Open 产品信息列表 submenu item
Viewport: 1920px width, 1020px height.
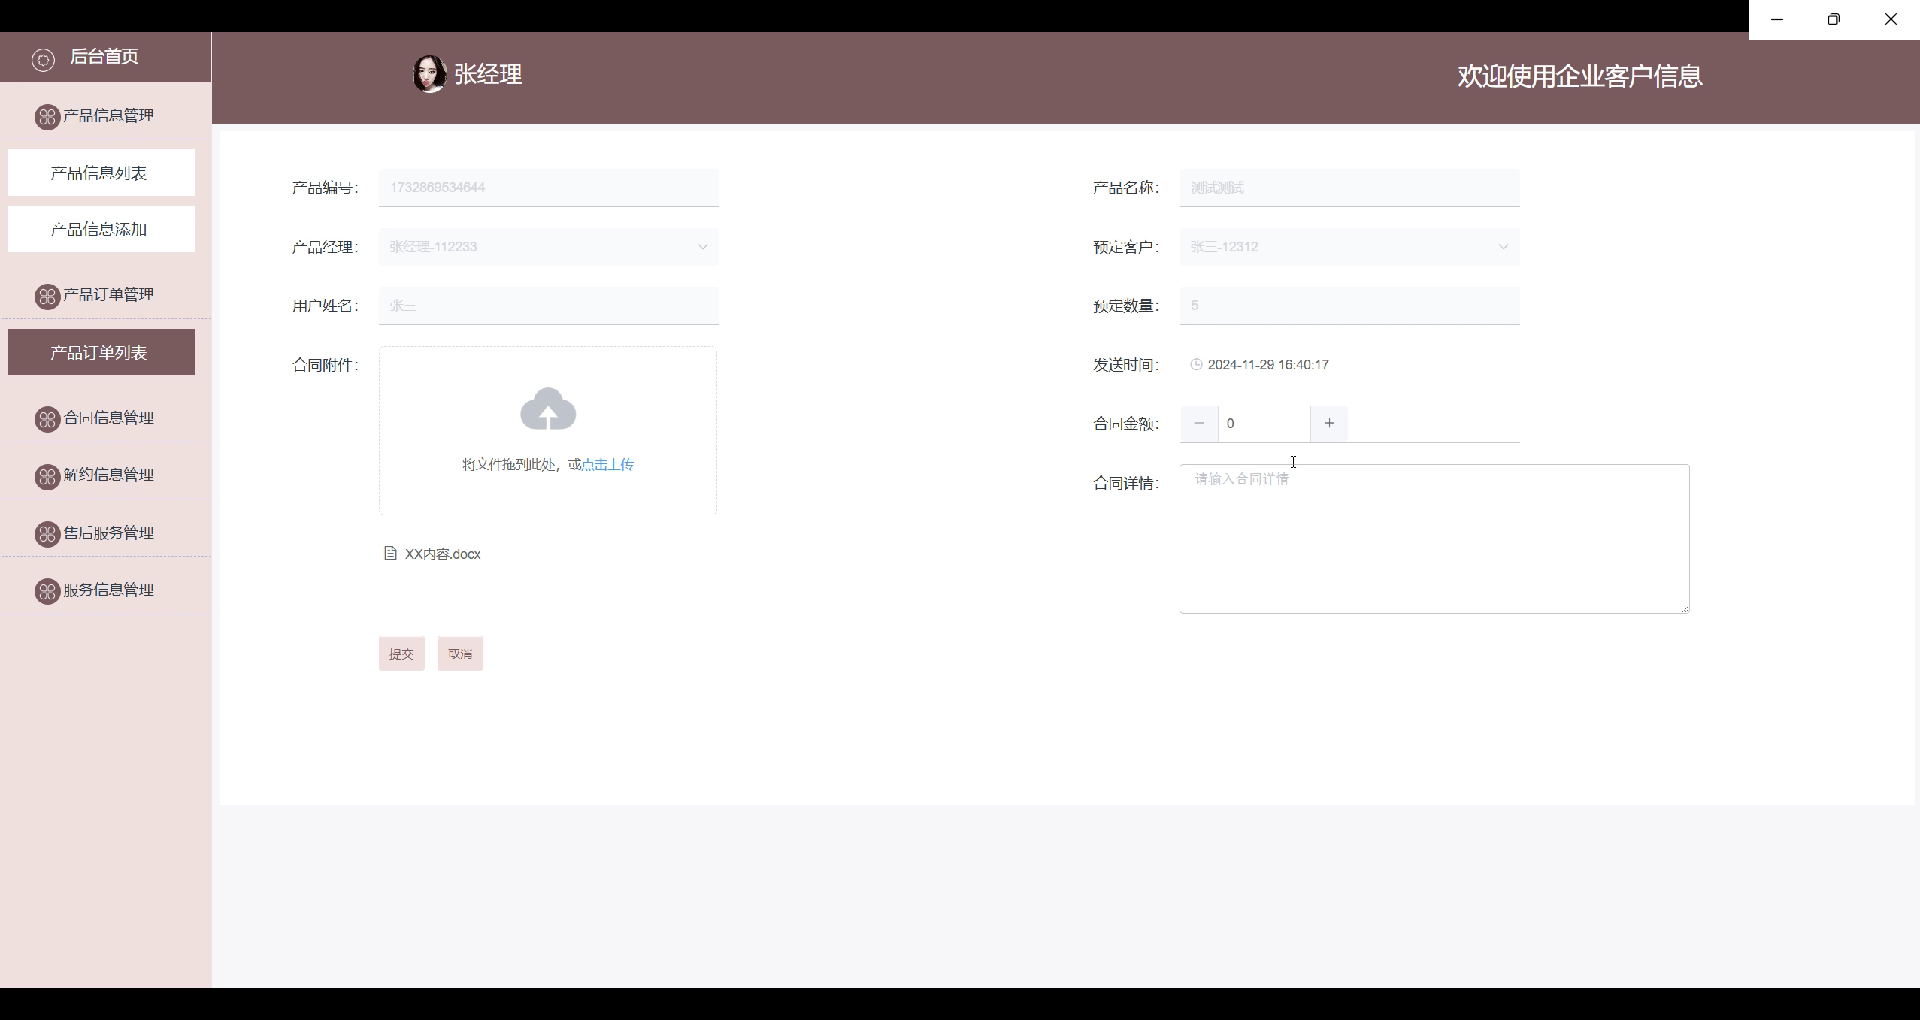pyautogui.click(x=101, y=173)
